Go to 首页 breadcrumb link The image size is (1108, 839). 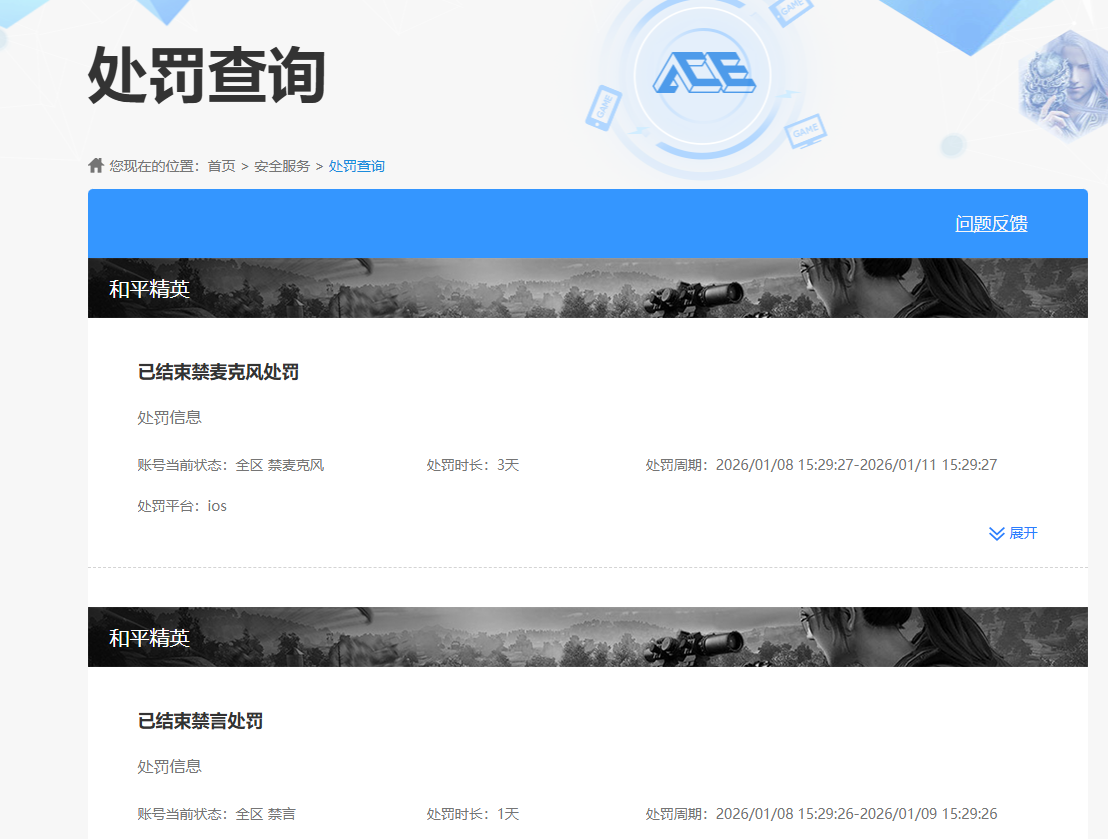221,166
